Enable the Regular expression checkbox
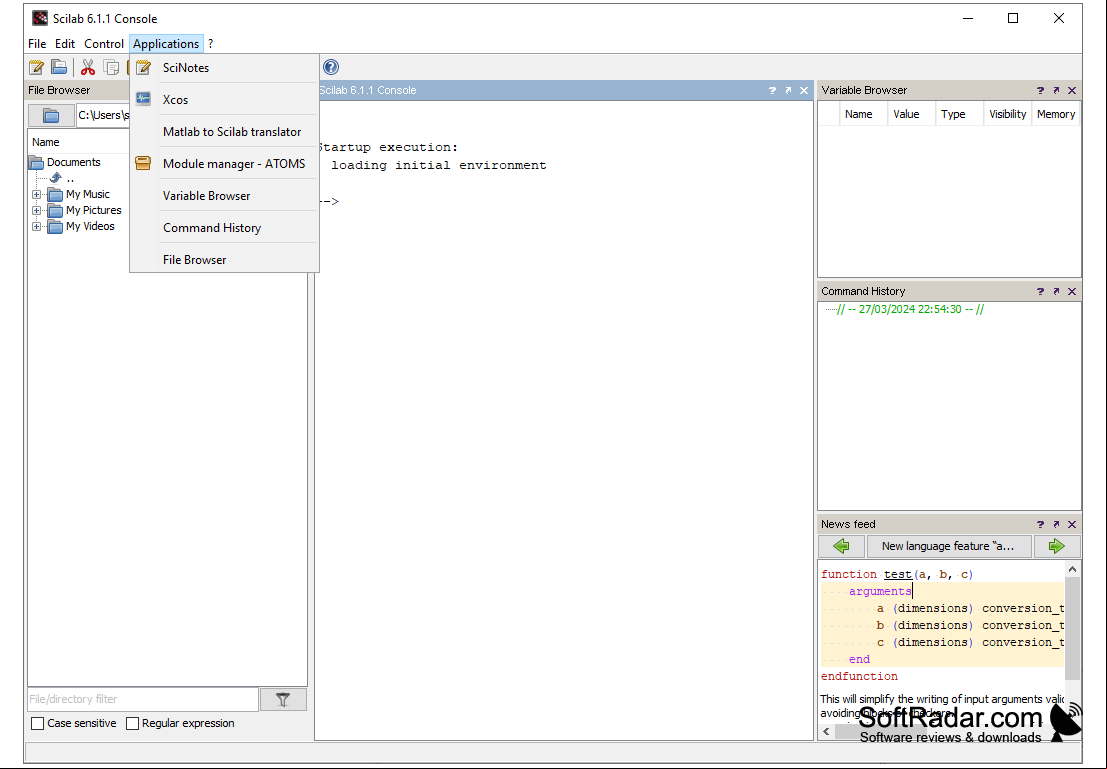The height and width of the screenshot is (769, 1107). (132, 723)
